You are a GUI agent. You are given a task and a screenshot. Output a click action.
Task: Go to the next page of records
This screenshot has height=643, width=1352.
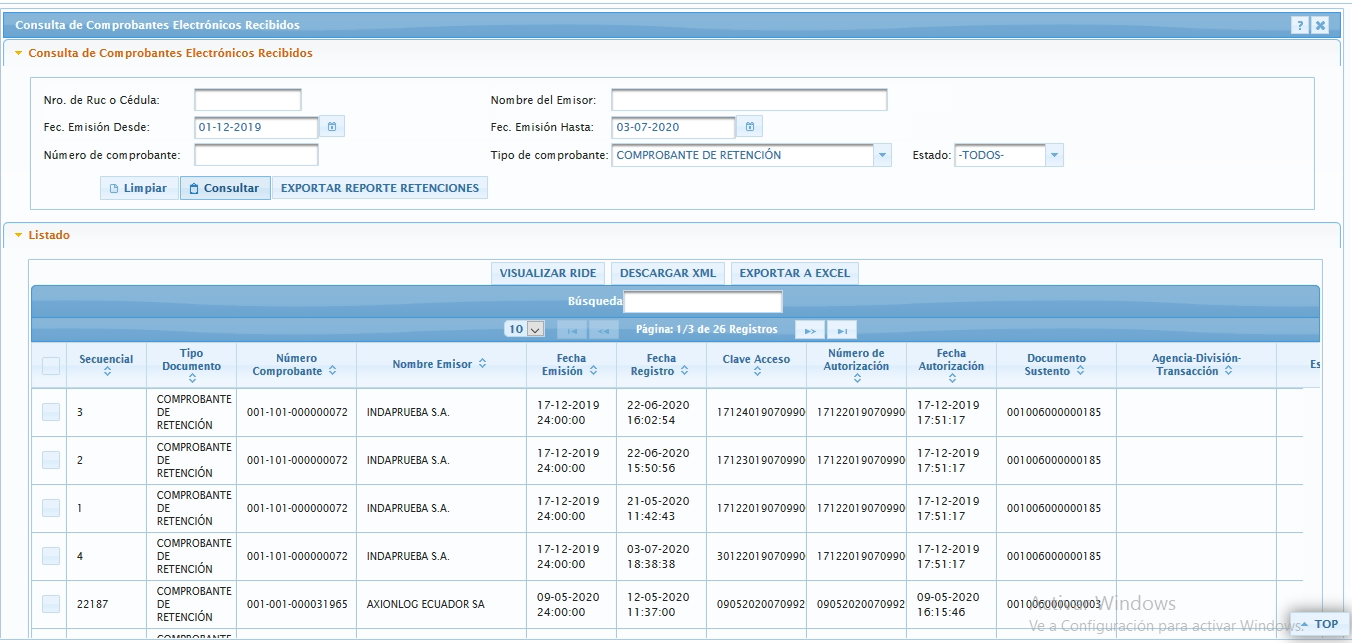809,330
